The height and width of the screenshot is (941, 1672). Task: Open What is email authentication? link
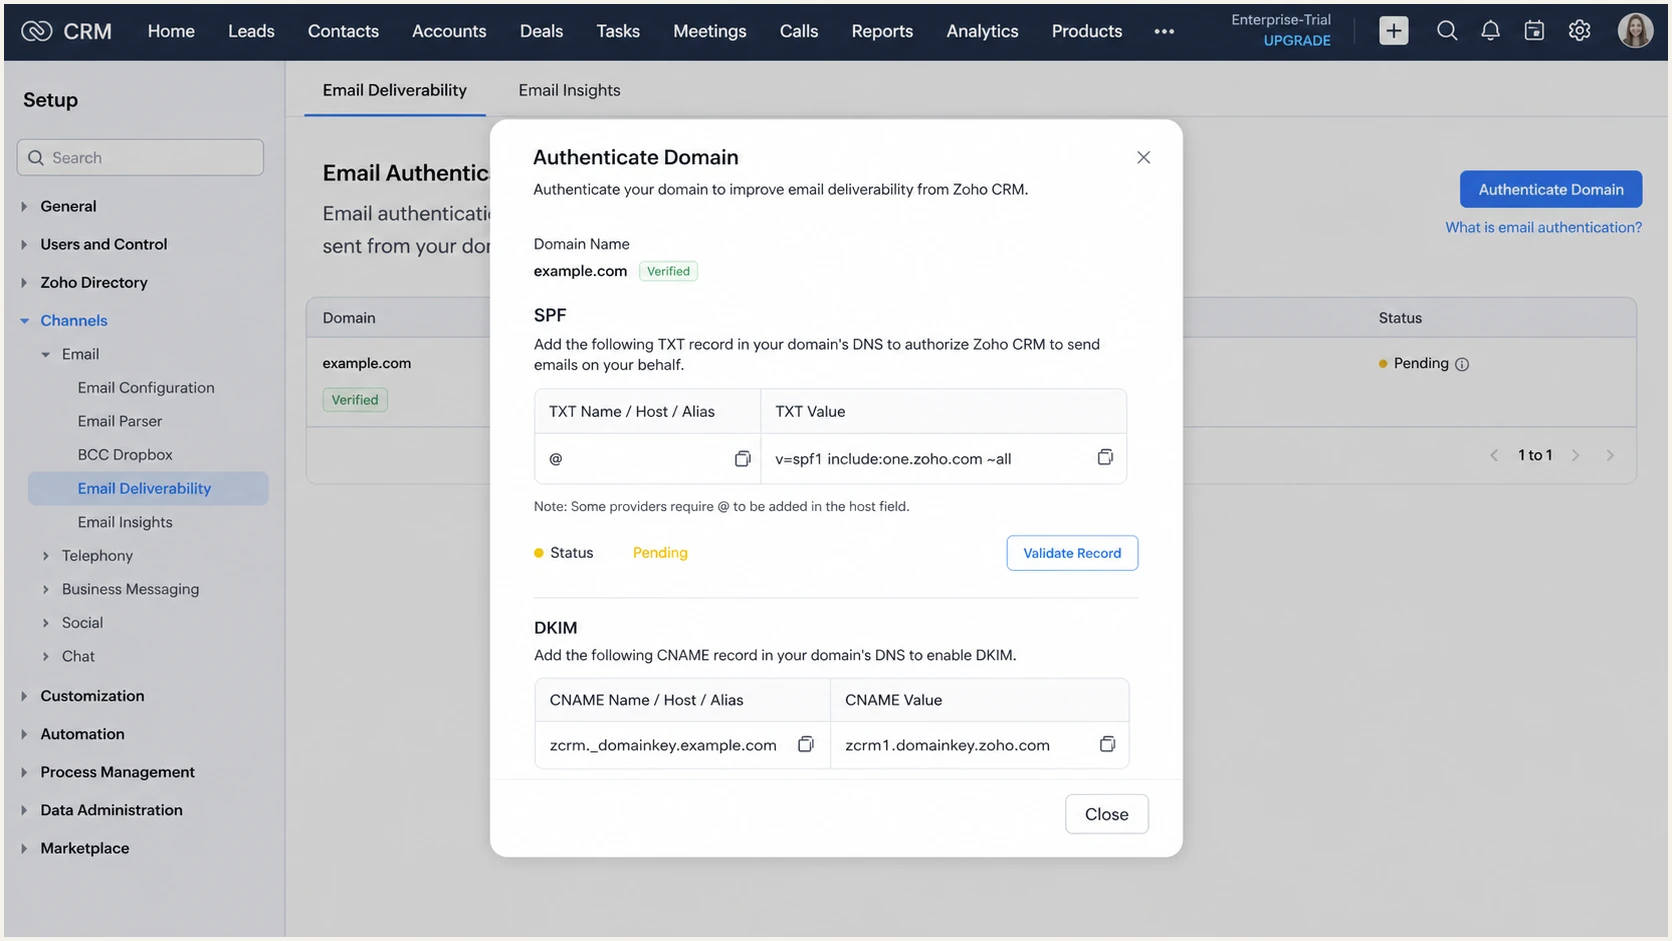pyautogui.click(x=1543, y=228)
